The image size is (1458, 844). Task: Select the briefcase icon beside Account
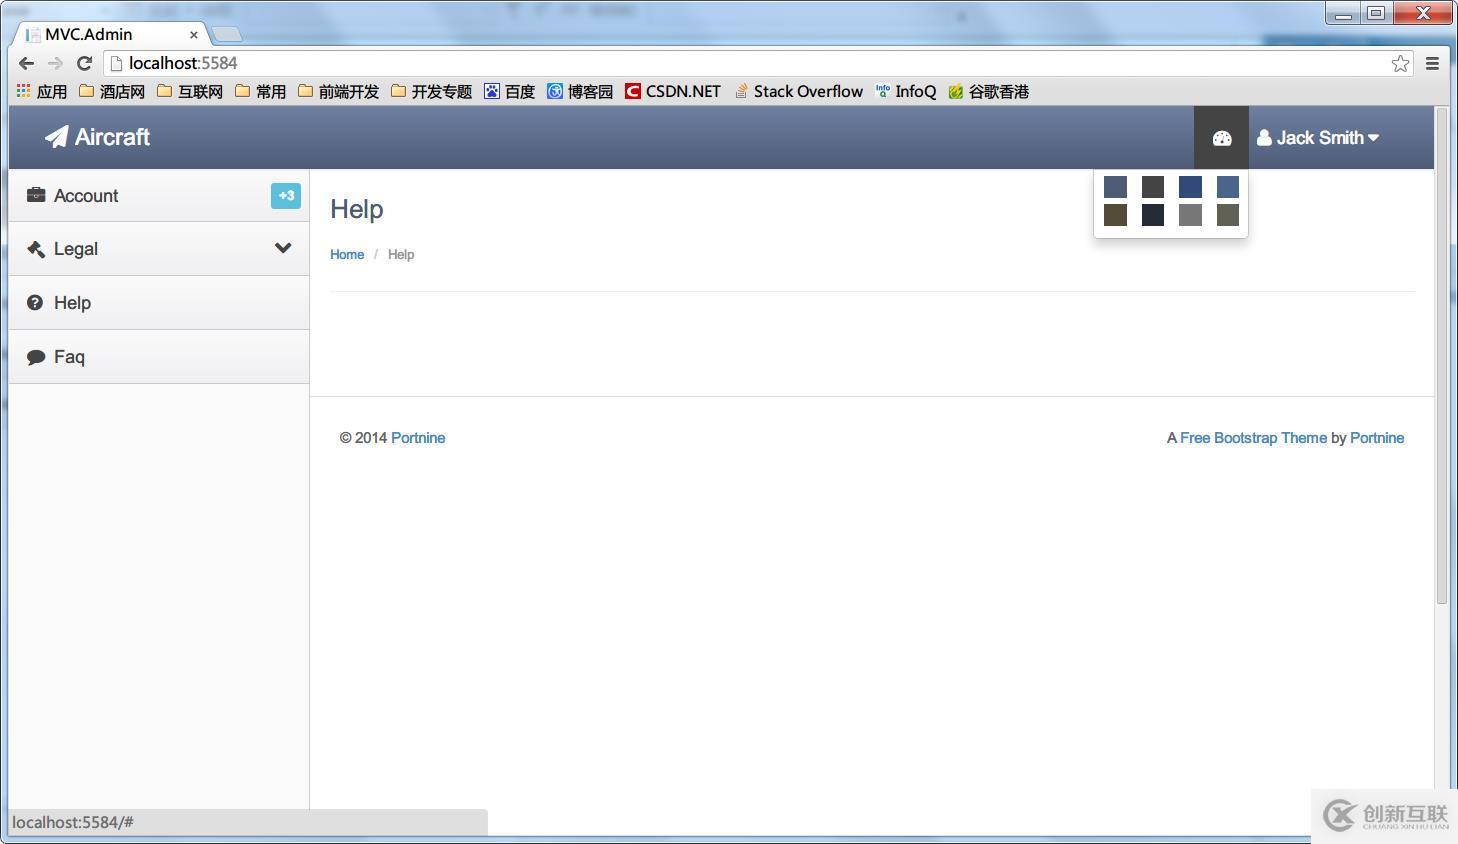click(35, 195)
